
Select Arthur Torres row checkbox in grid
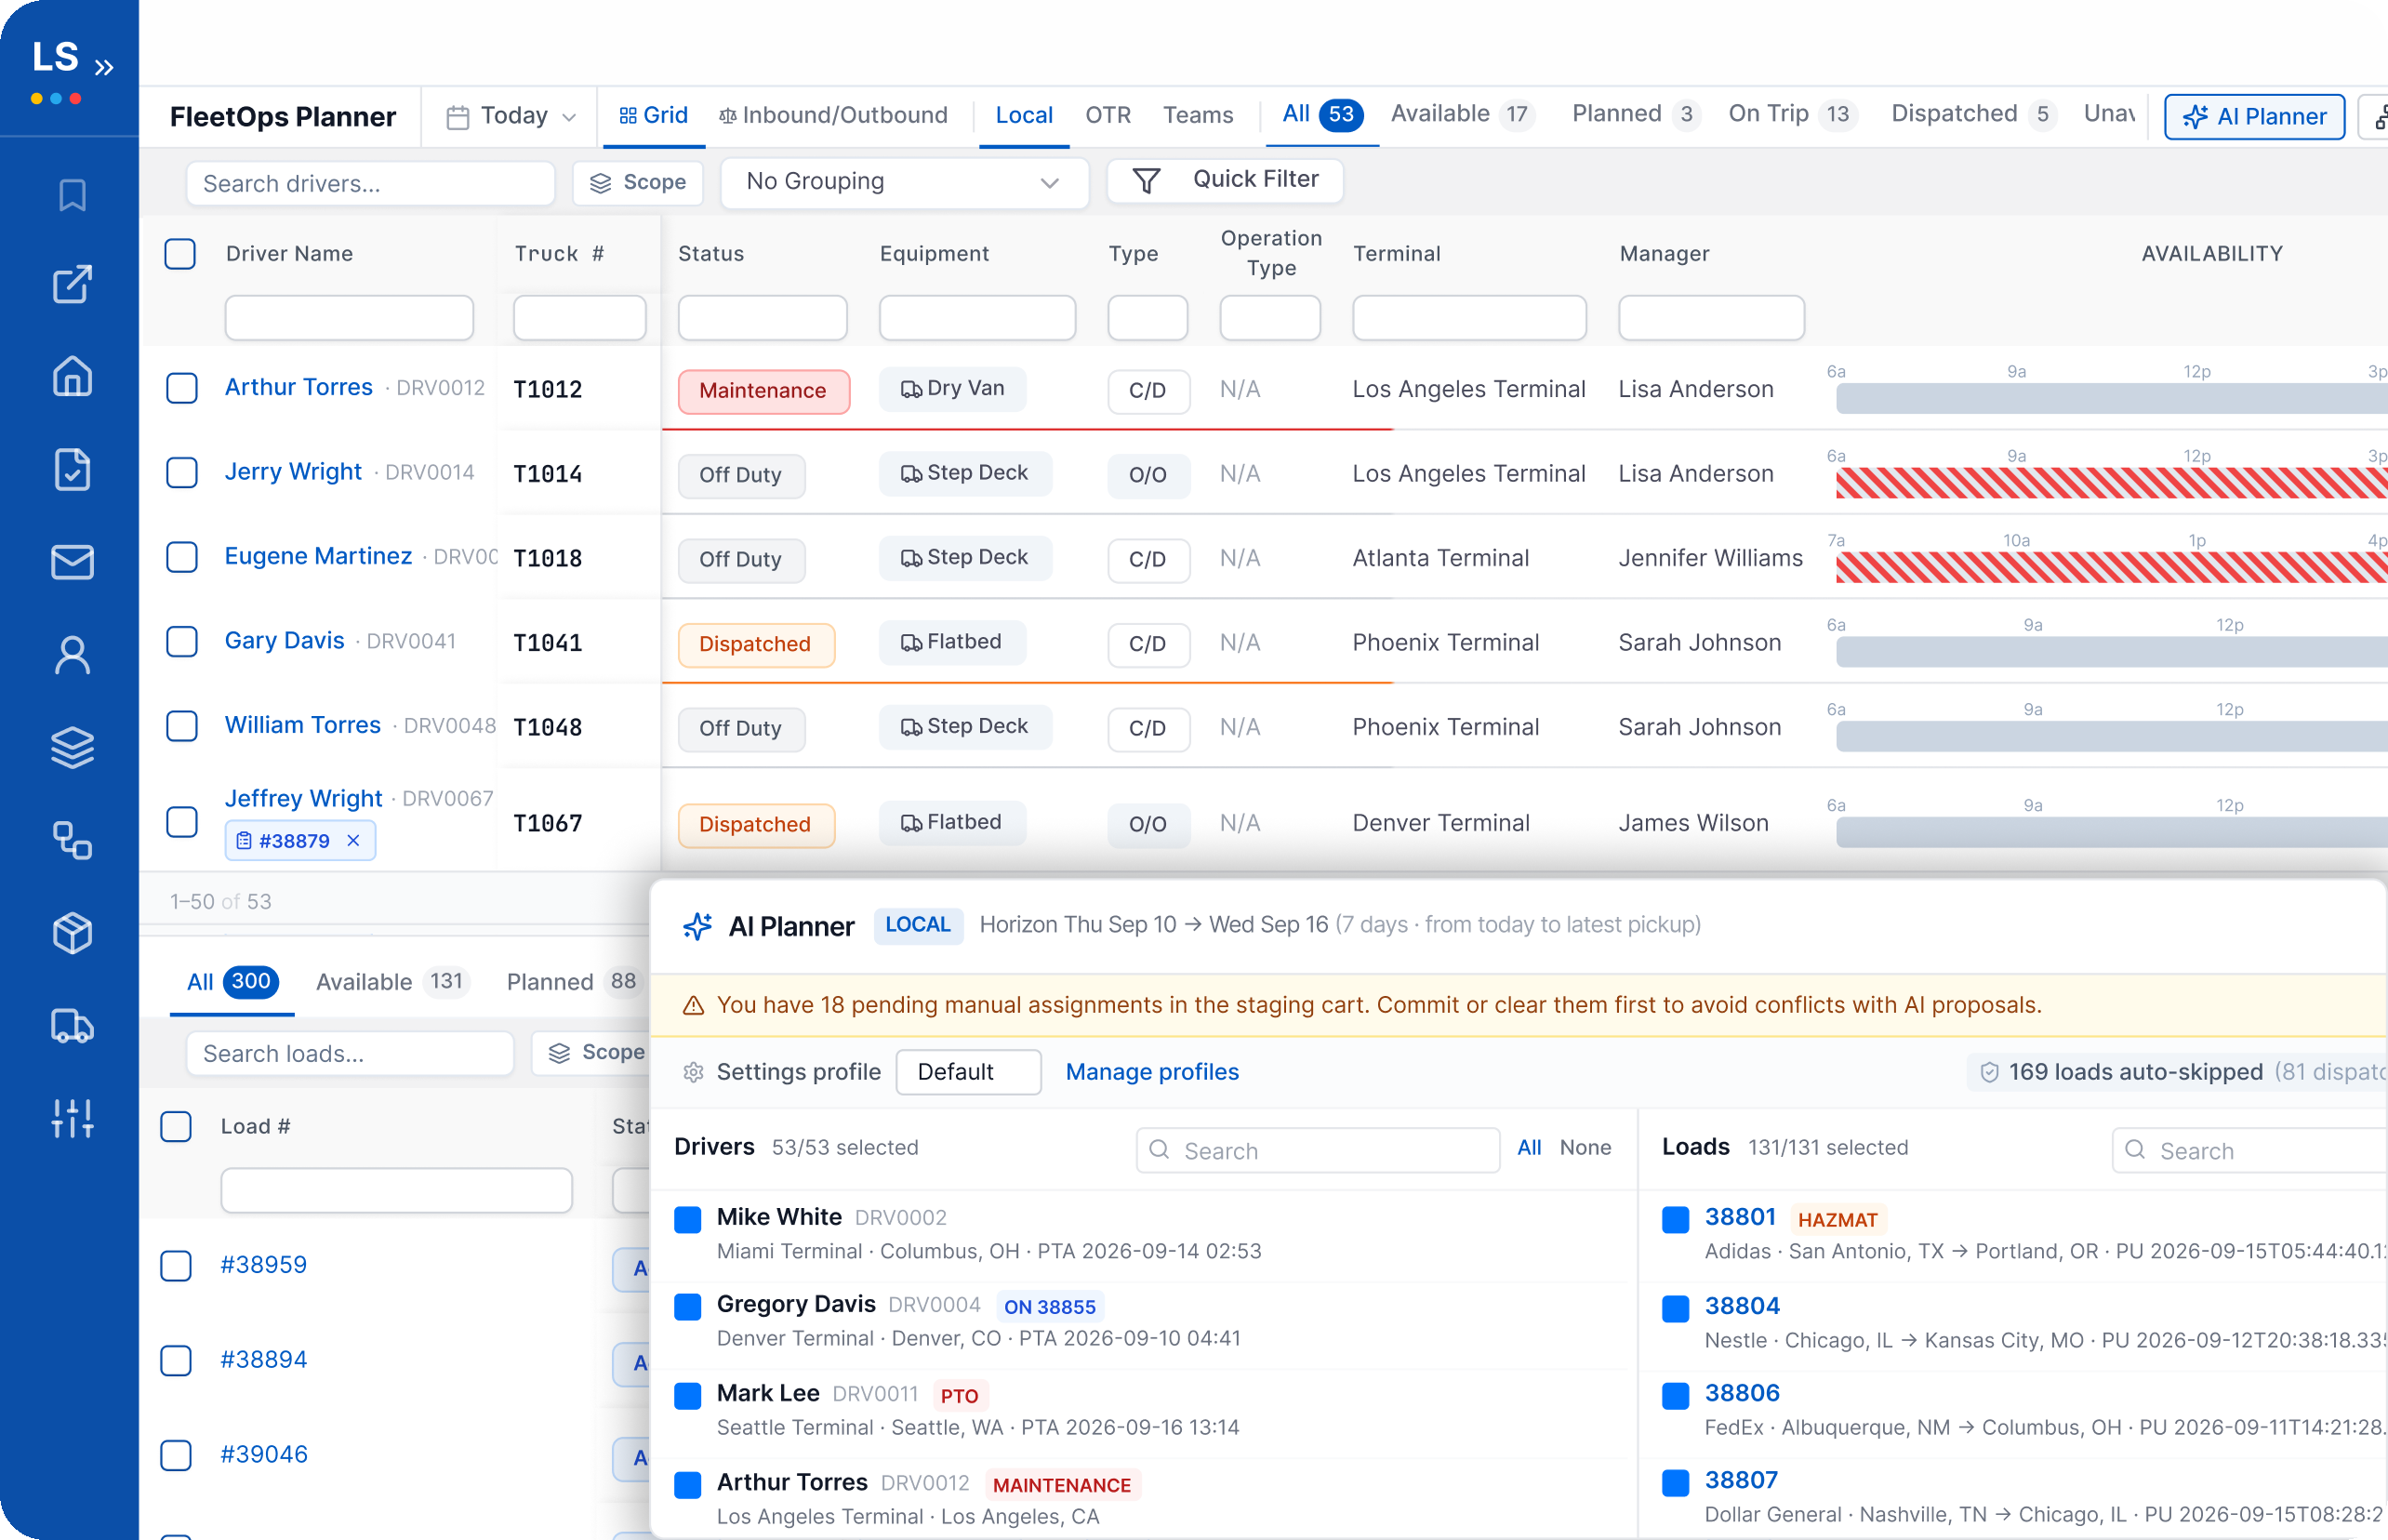181,388
